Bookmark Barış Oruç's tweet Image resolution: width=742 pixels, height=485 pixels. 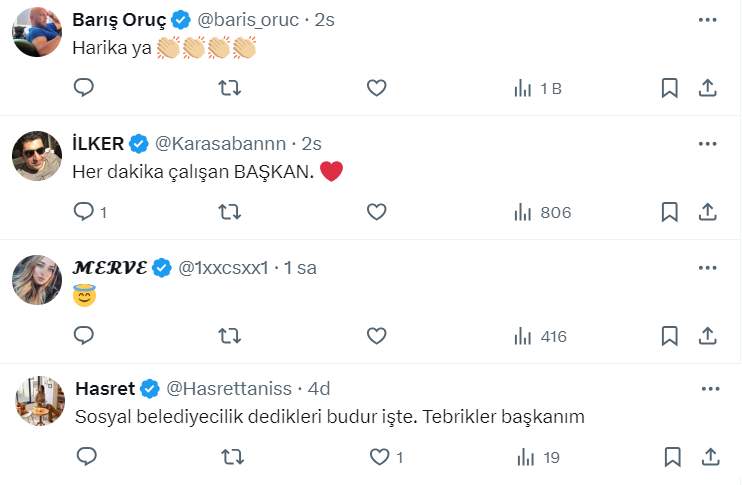click(x=670, y=88)
